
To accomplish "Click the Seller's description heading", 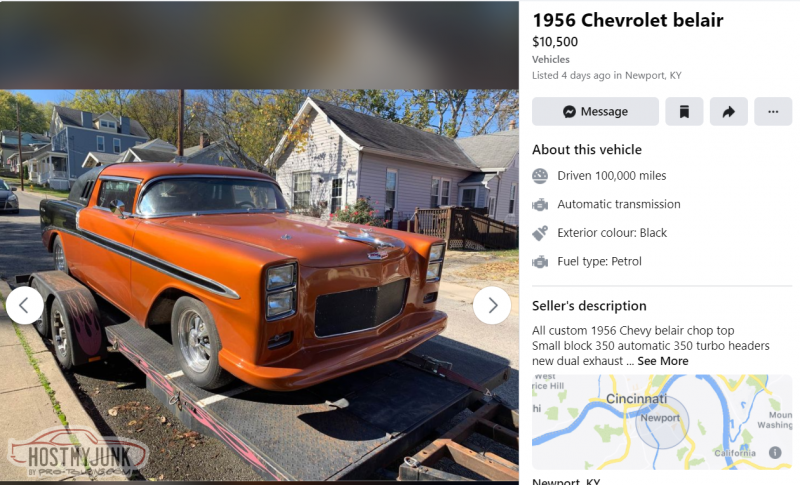I will click(x=589, y=306).
